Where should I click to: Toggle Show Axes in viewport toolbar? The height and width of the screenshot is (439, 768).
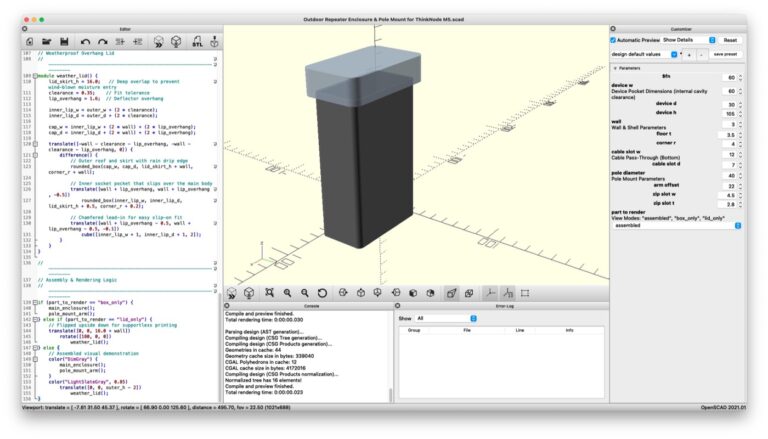490,293
